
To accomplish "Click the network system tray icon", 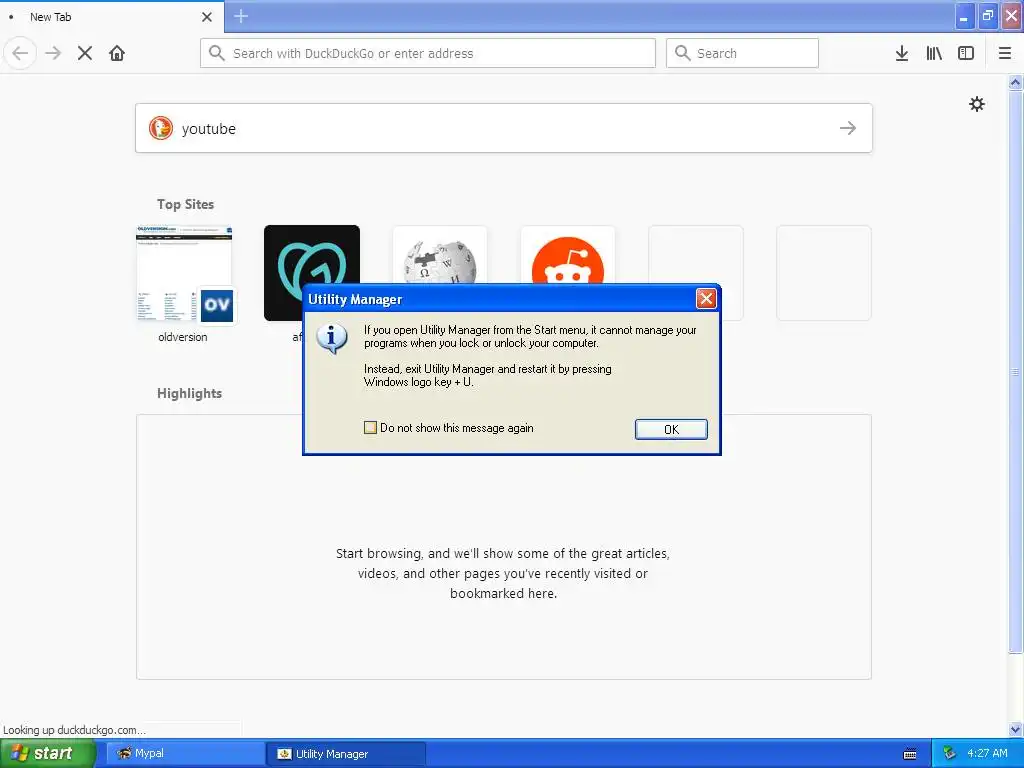I will pos(950,753).
